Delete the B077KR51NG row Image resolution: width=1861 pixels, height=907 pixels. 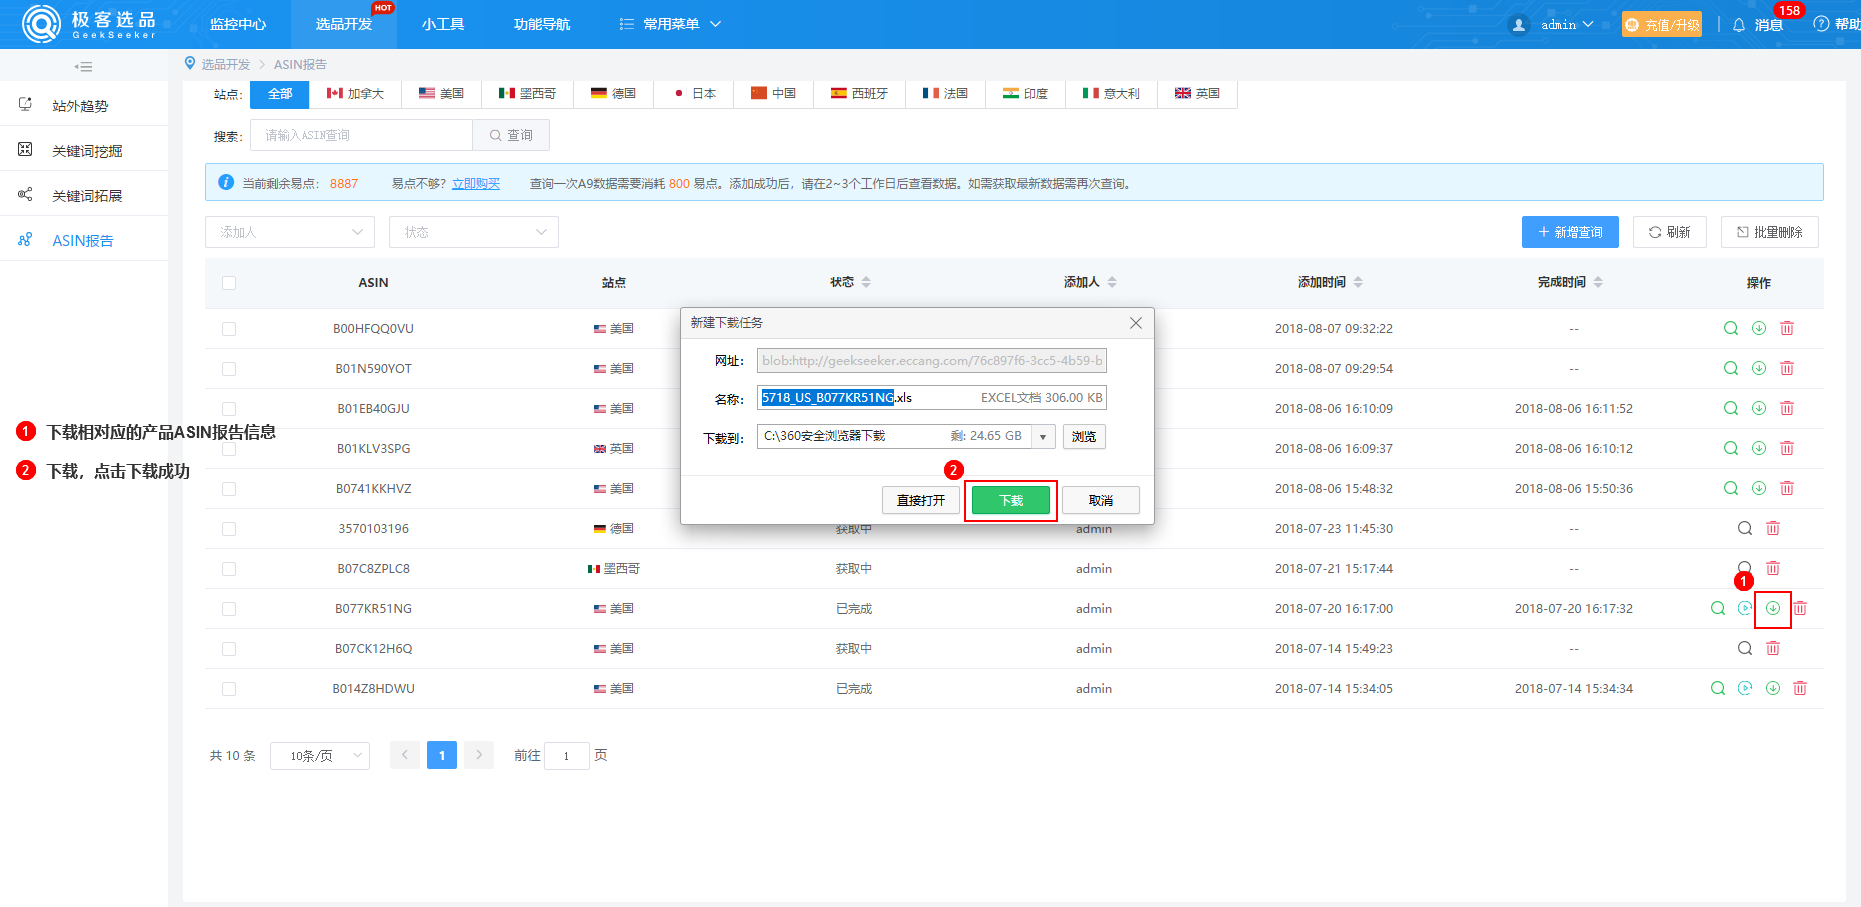(1800, 608)
